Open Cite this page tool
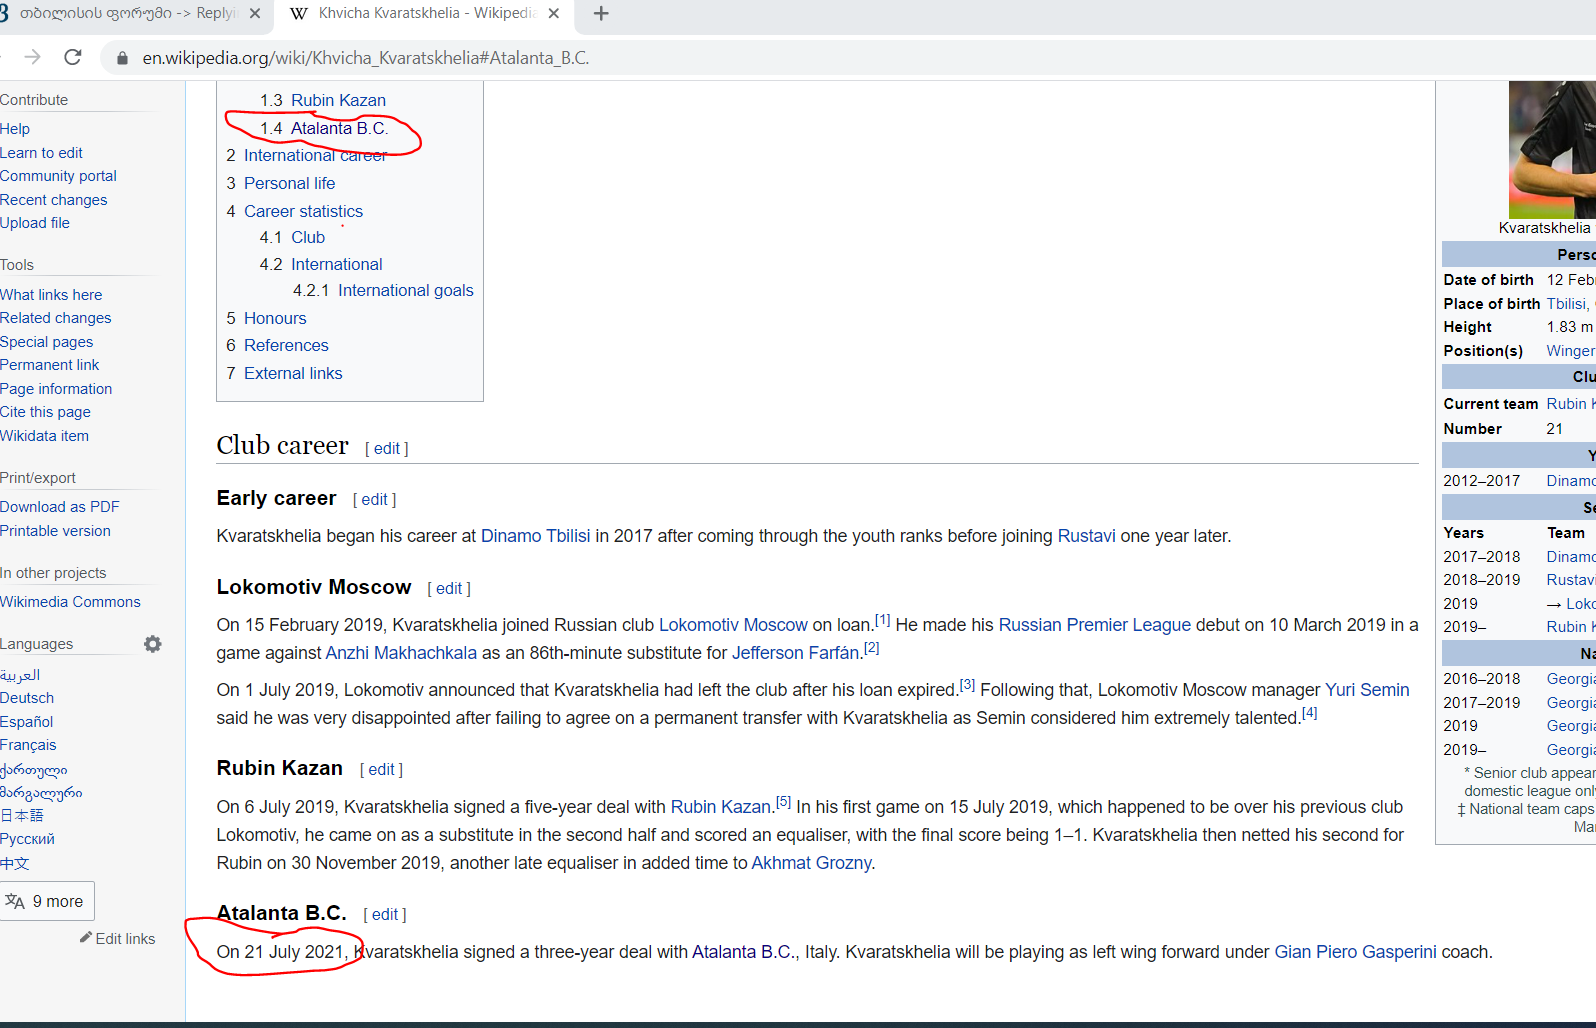The height and width of the screenshot is (1028, 1596). click(x=45, y=412)
